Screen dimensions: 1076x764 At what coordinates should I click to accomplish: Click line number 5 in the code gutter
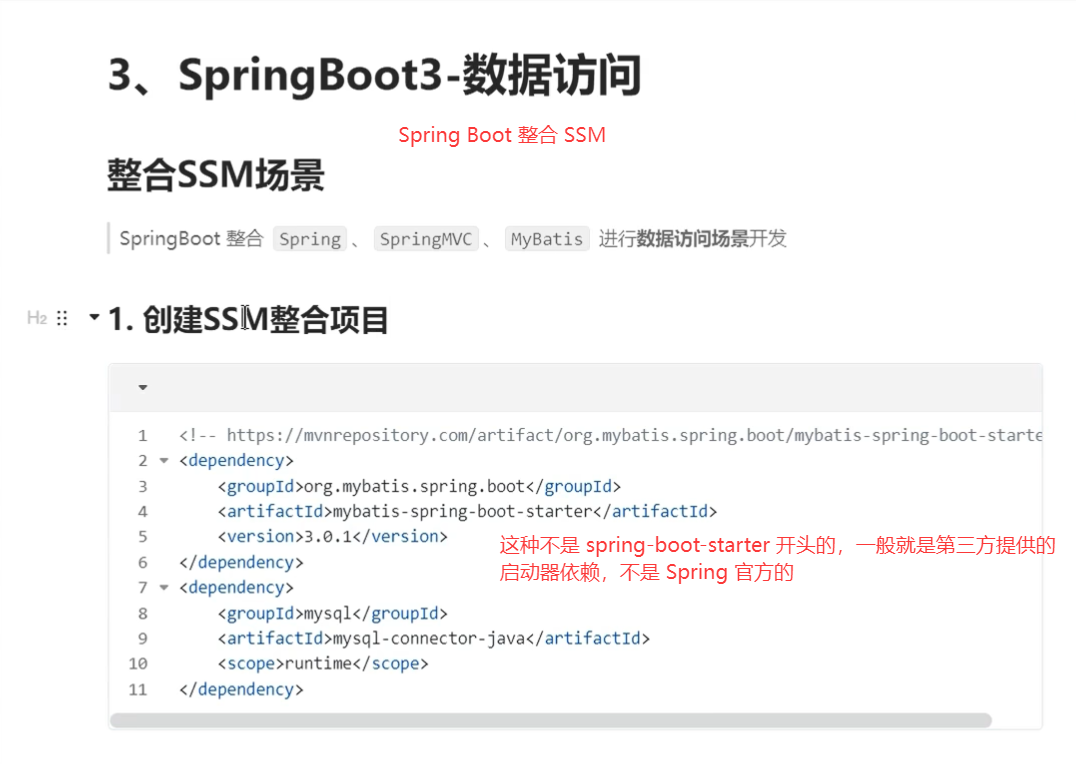142,537
